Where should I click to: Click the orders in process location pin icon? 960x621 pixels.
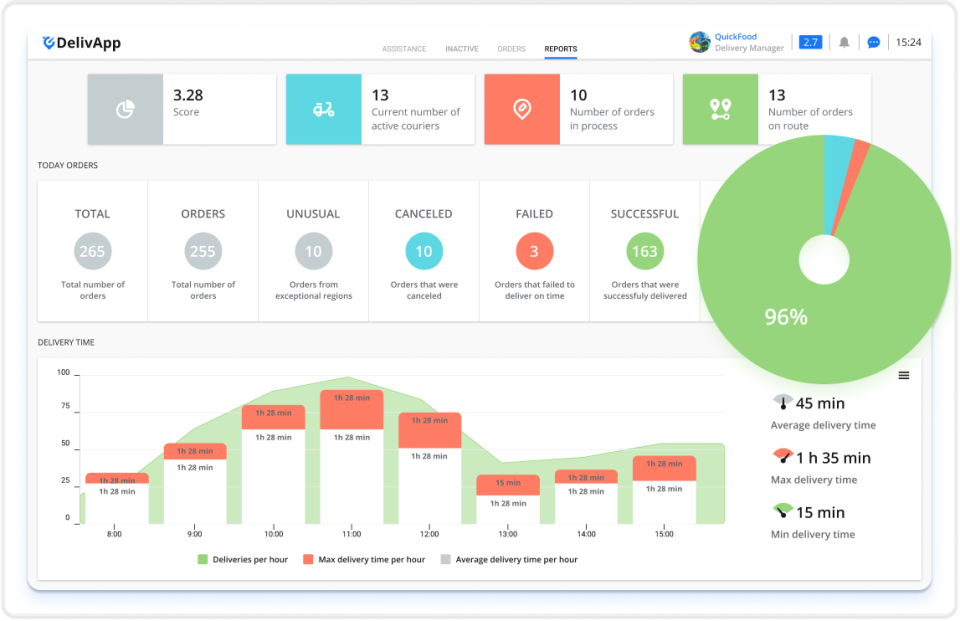(521, 108)
